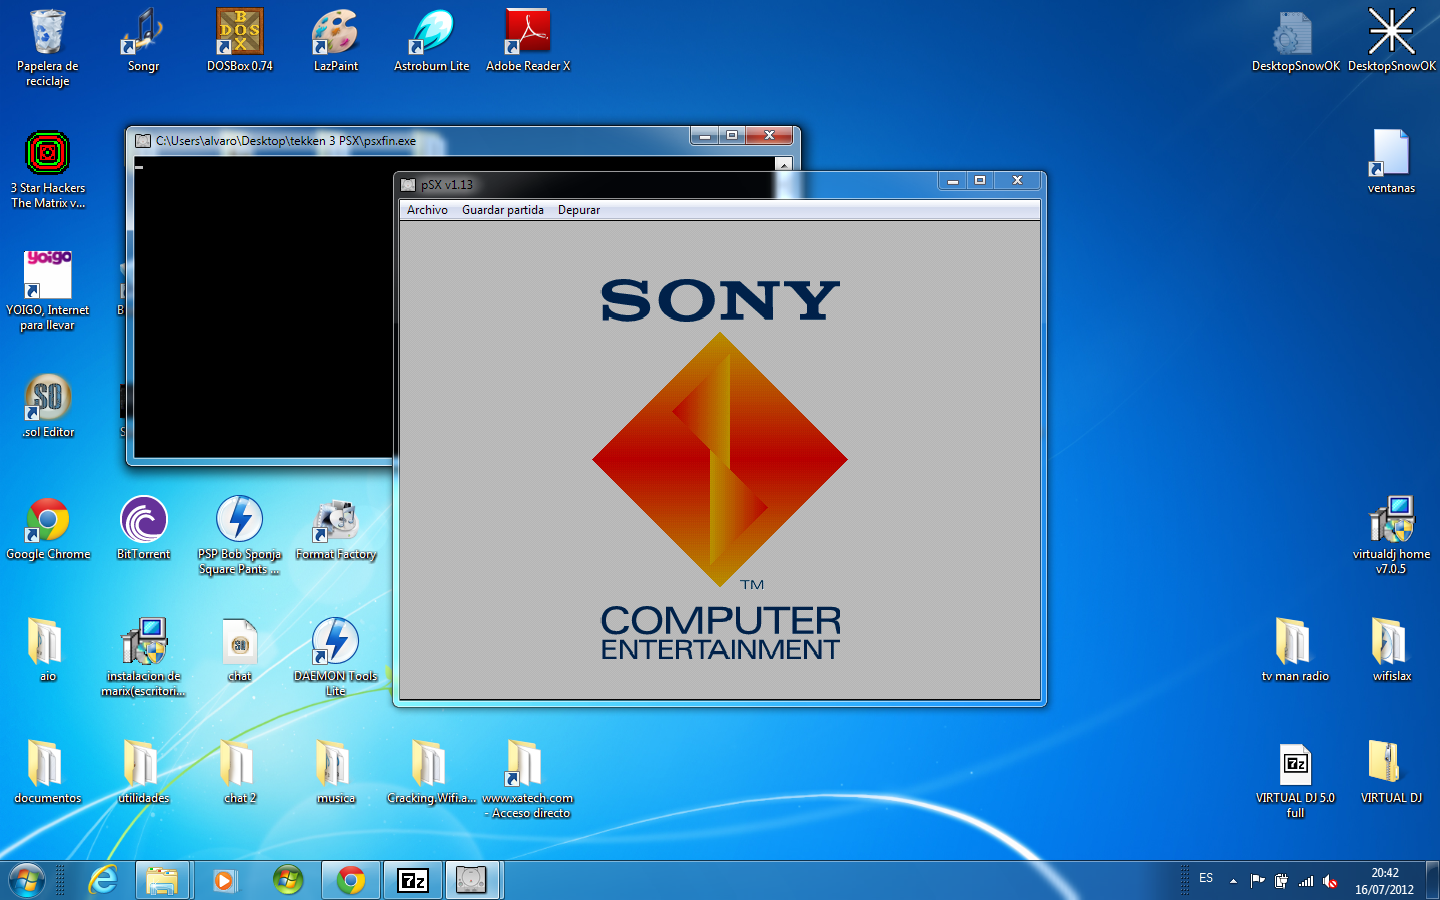
Task: Click Show desktop button at taskbar end
Action: tap(1432, 881)
